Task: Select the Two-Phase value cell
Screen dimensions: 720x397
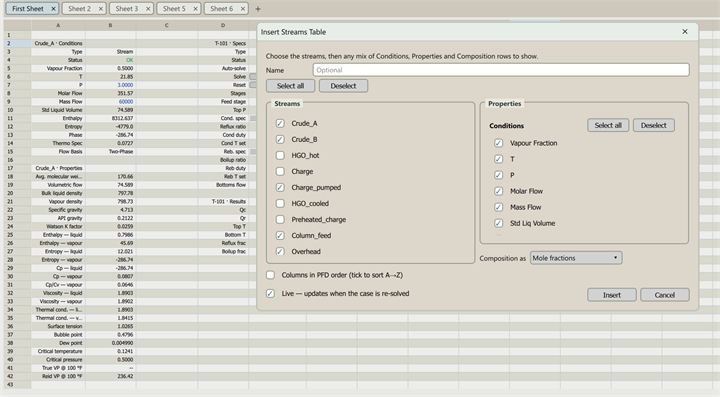Action: pos(110,151)
